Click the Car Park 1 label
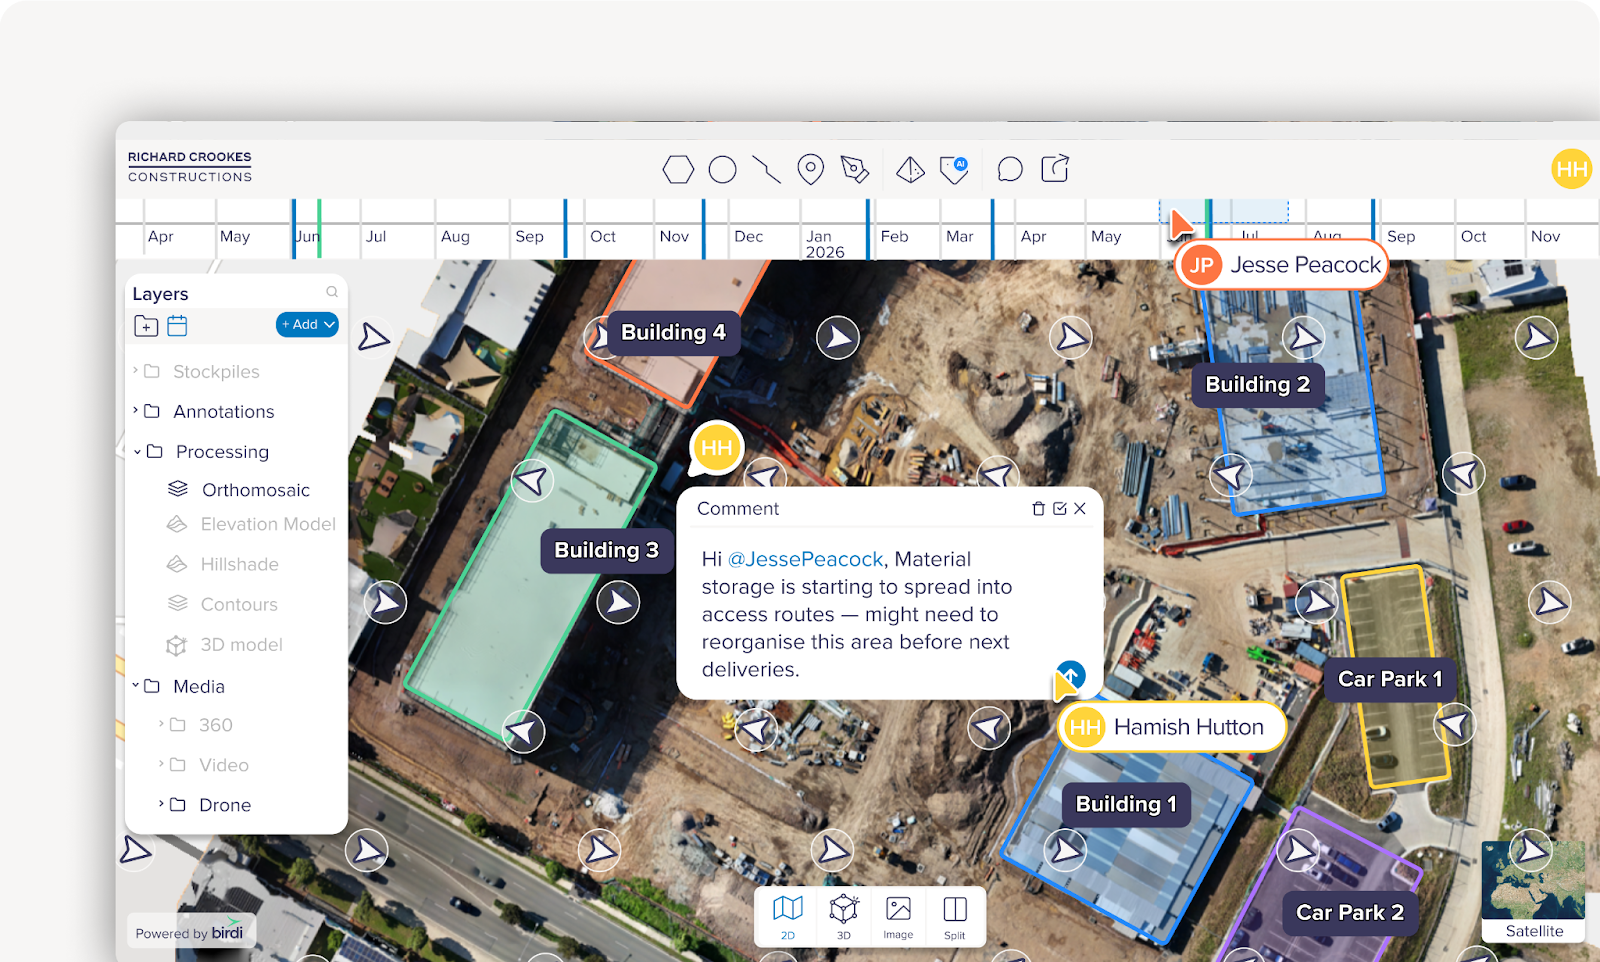This screenshot has height=962, width=1600. coord(1390,680)
